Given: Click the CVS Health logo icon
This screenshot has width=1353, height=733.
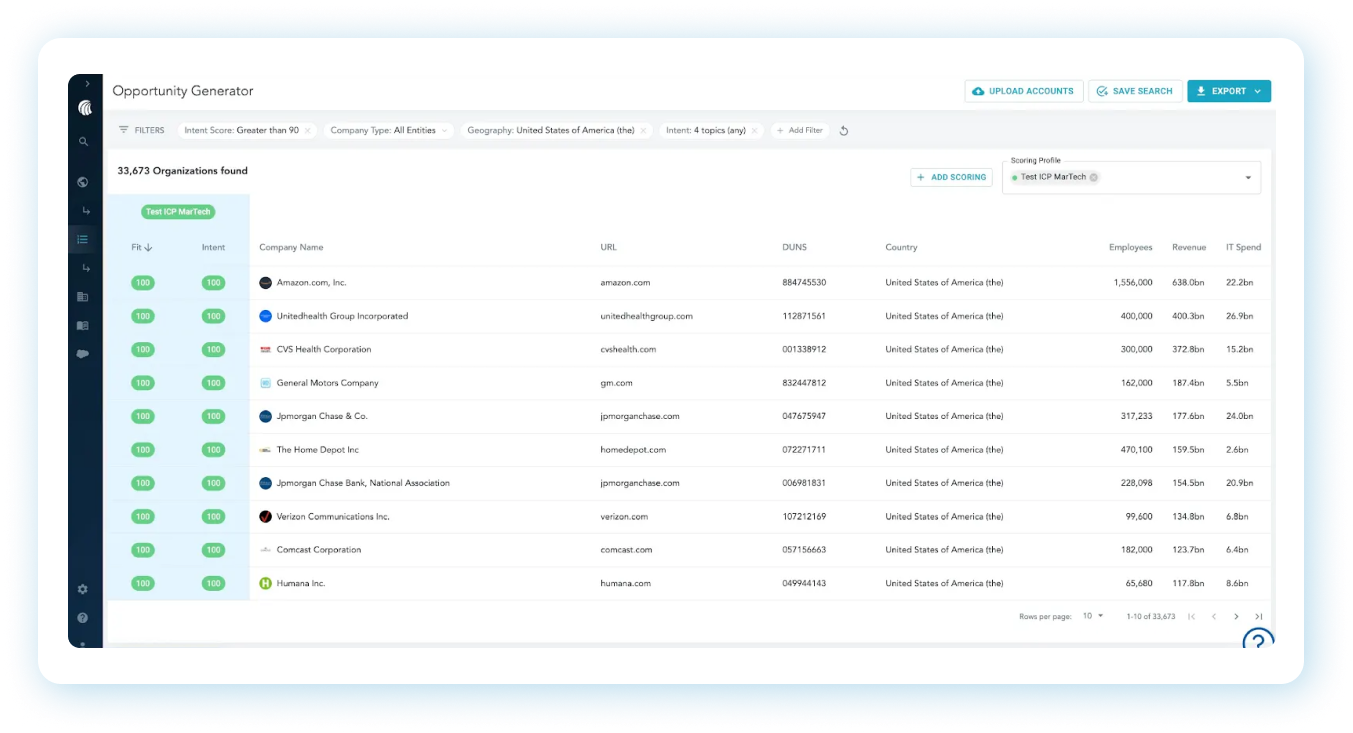Looking at the screenshot, I should tap(266, 350).
